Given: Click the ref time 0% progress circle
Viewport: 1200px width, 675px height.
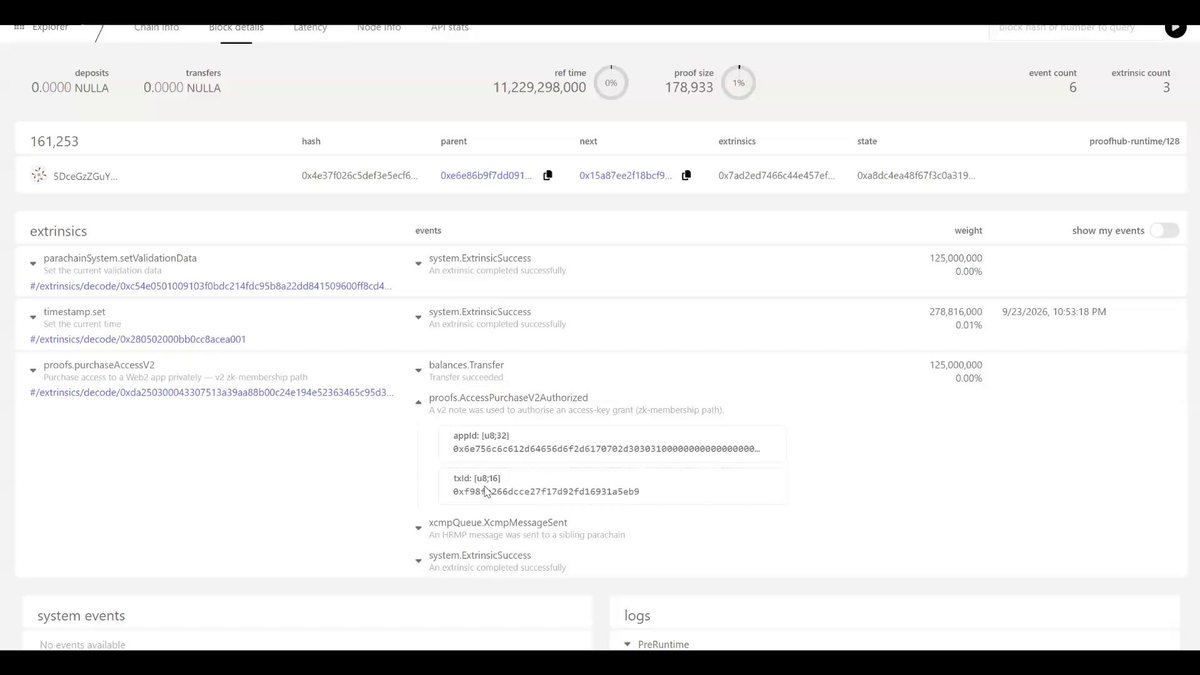Looking at the screenshot, I should (611, 83).
